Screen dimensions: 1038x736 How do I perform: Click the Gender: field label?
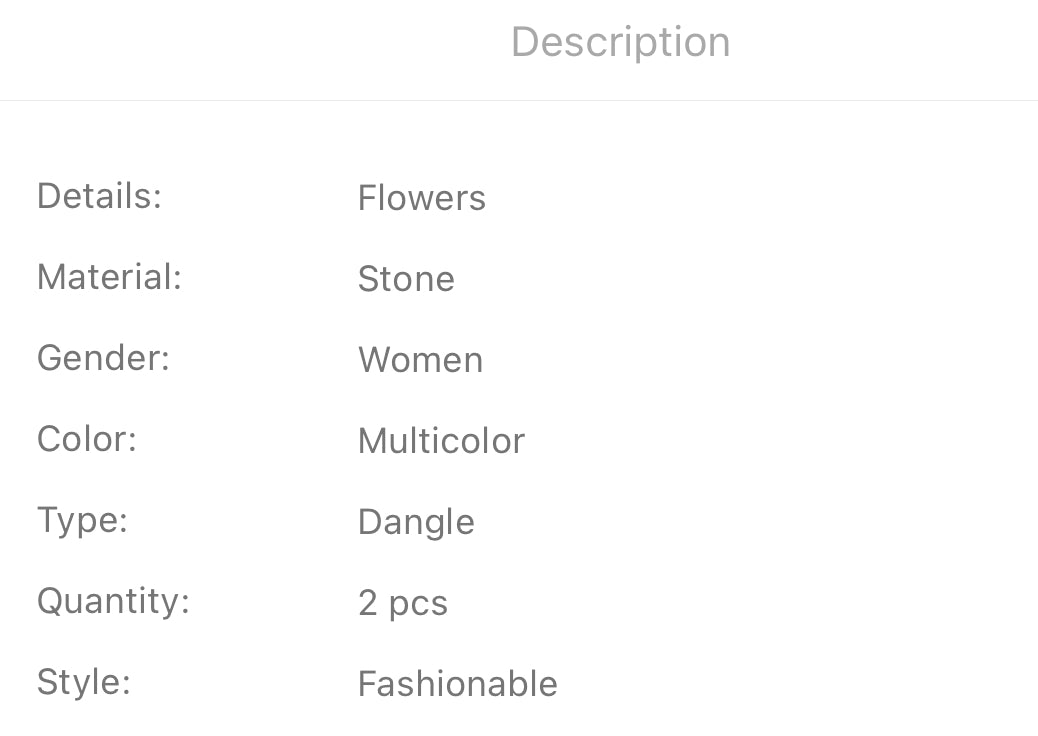click(103, 358)
